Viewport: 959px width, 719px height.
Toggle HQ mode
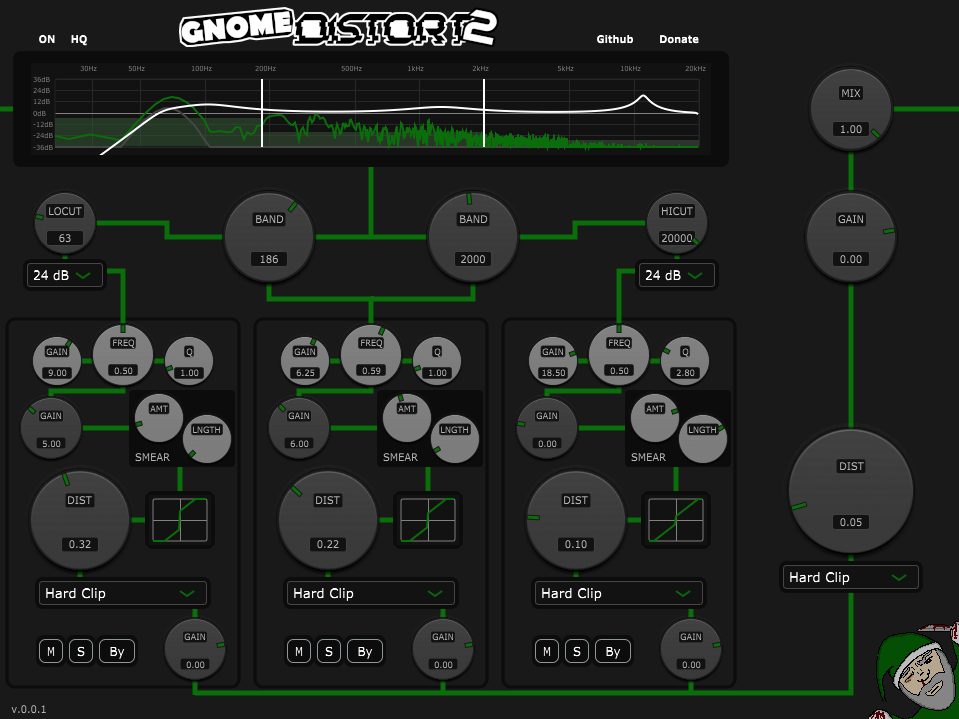tap(79, 39)
